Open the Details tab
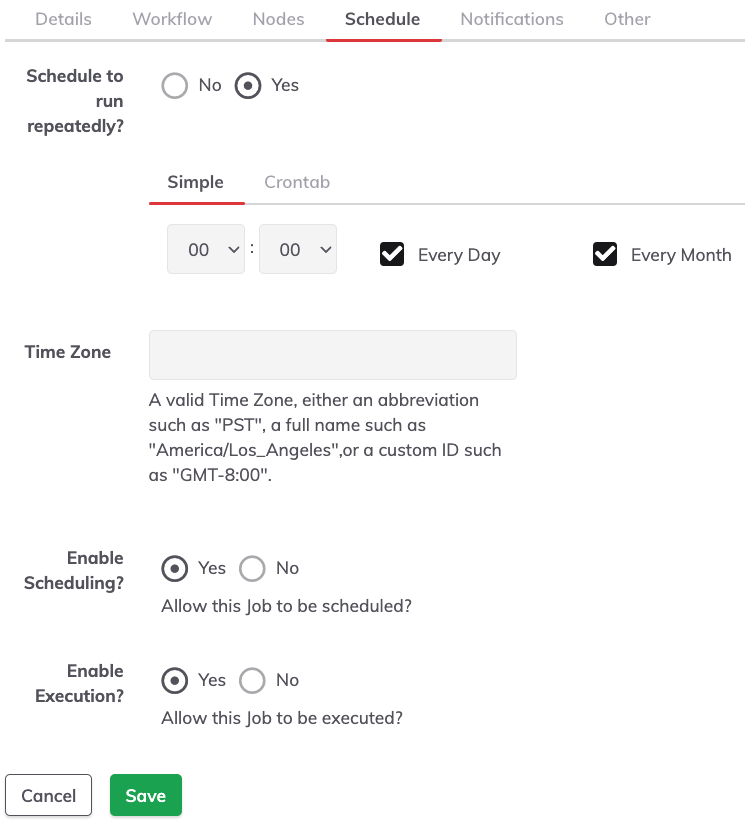 pos(63,20)
